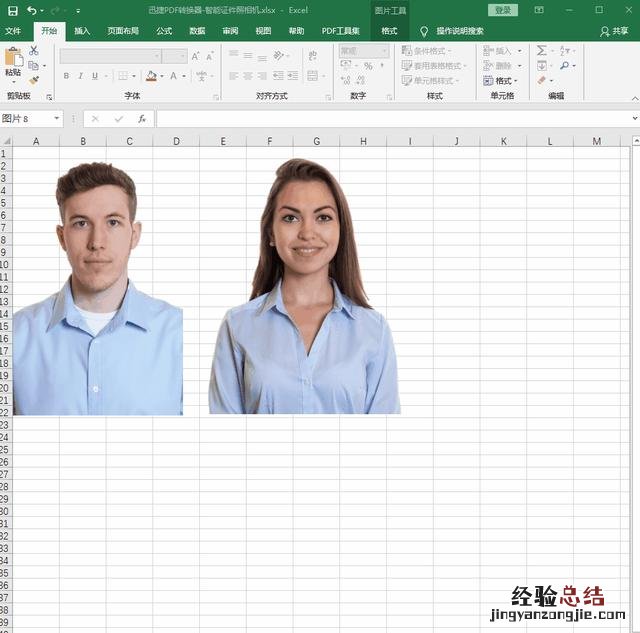The height and width of the screenshot is (633, 640).
Task: Switch to the Insert (插入) tab
Action: (82, 31)
